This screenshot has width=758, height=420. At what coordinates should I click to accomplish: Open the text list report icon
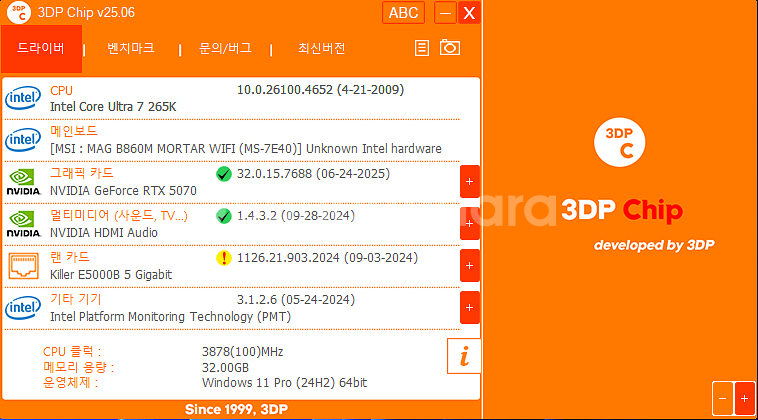click(422, 48)
